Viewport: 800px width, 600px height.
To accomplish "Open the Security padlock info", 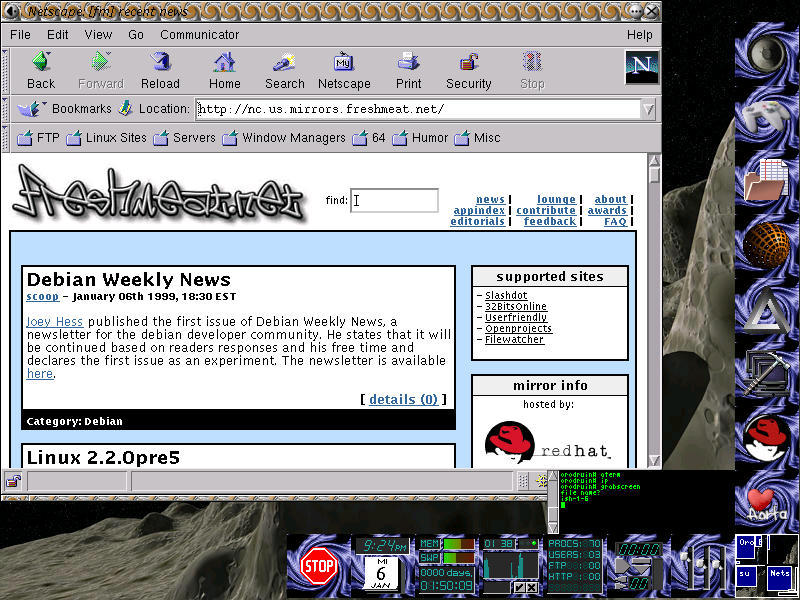I will click(x=468, y=63).
